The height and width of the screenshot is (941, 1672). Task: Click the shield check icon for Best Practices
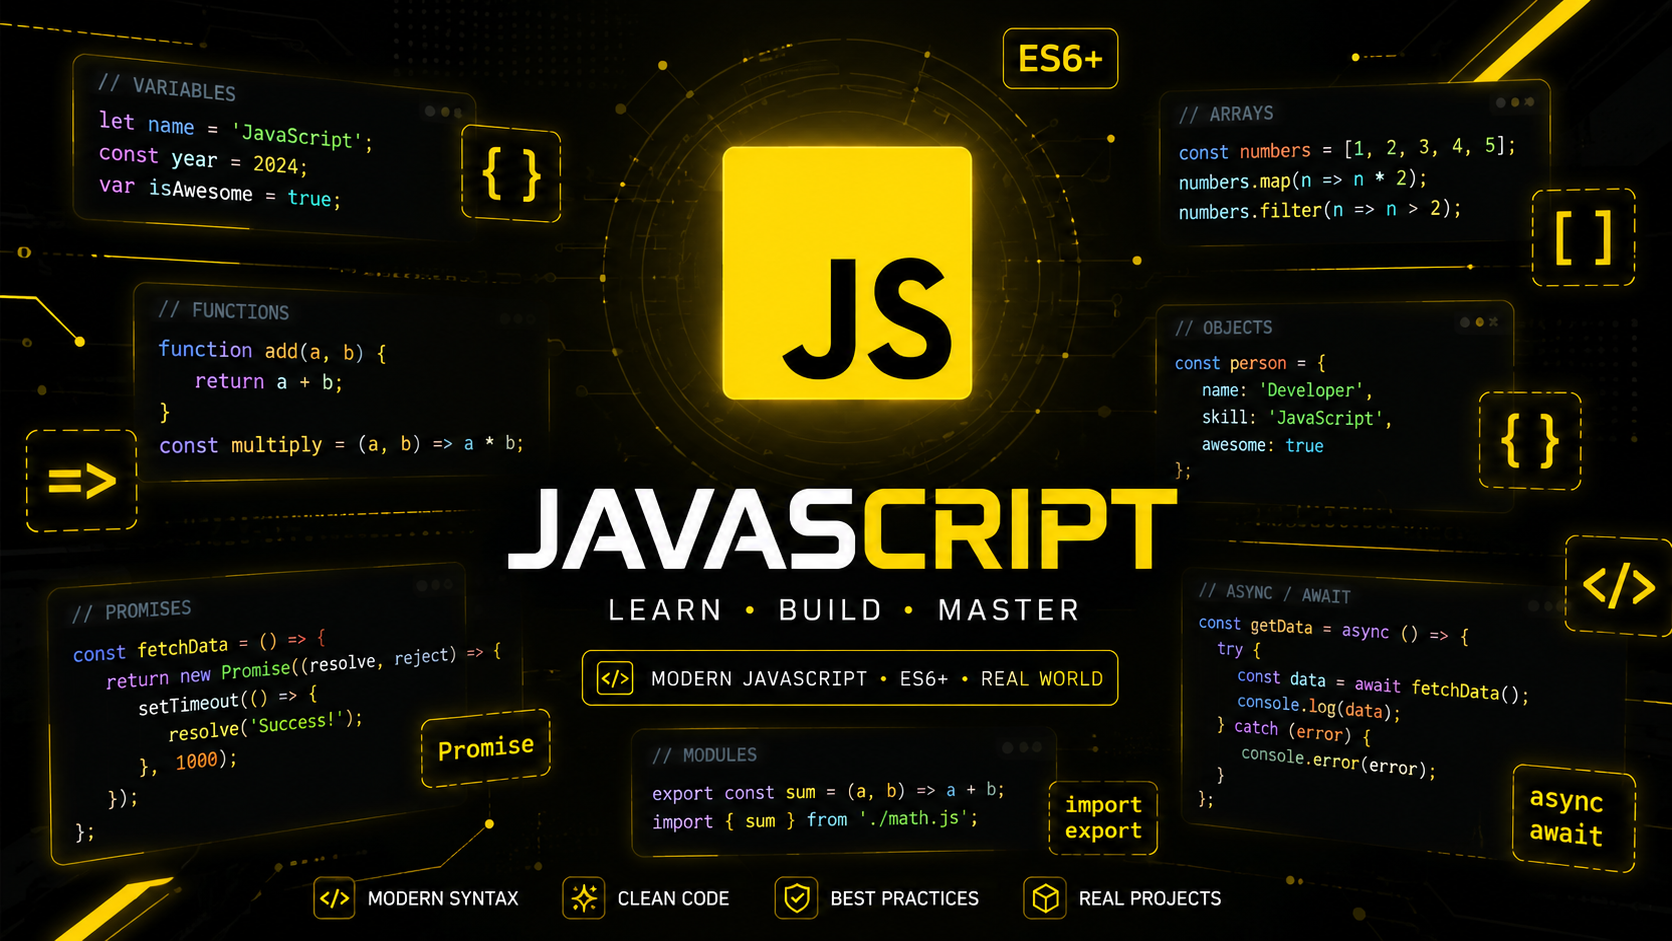pyautogui.click(x=796, y=898)
